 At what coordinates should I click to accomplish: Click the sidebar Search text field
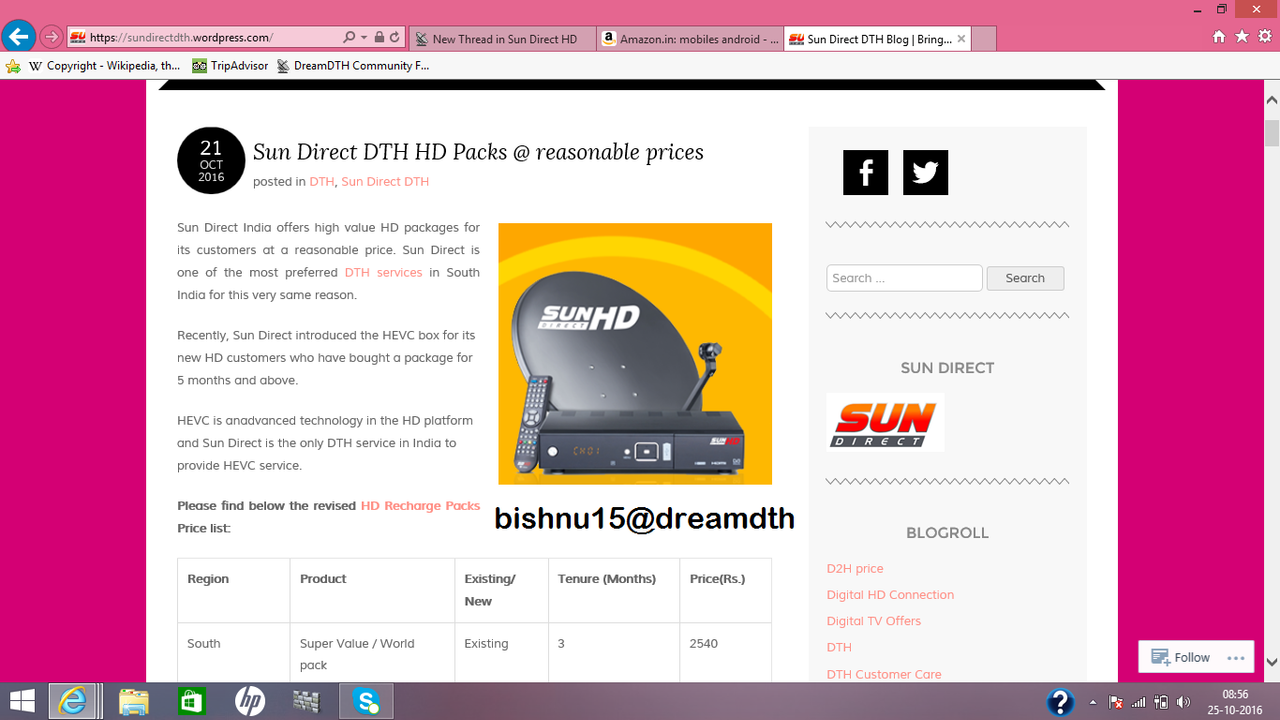[x=904, y=278]
